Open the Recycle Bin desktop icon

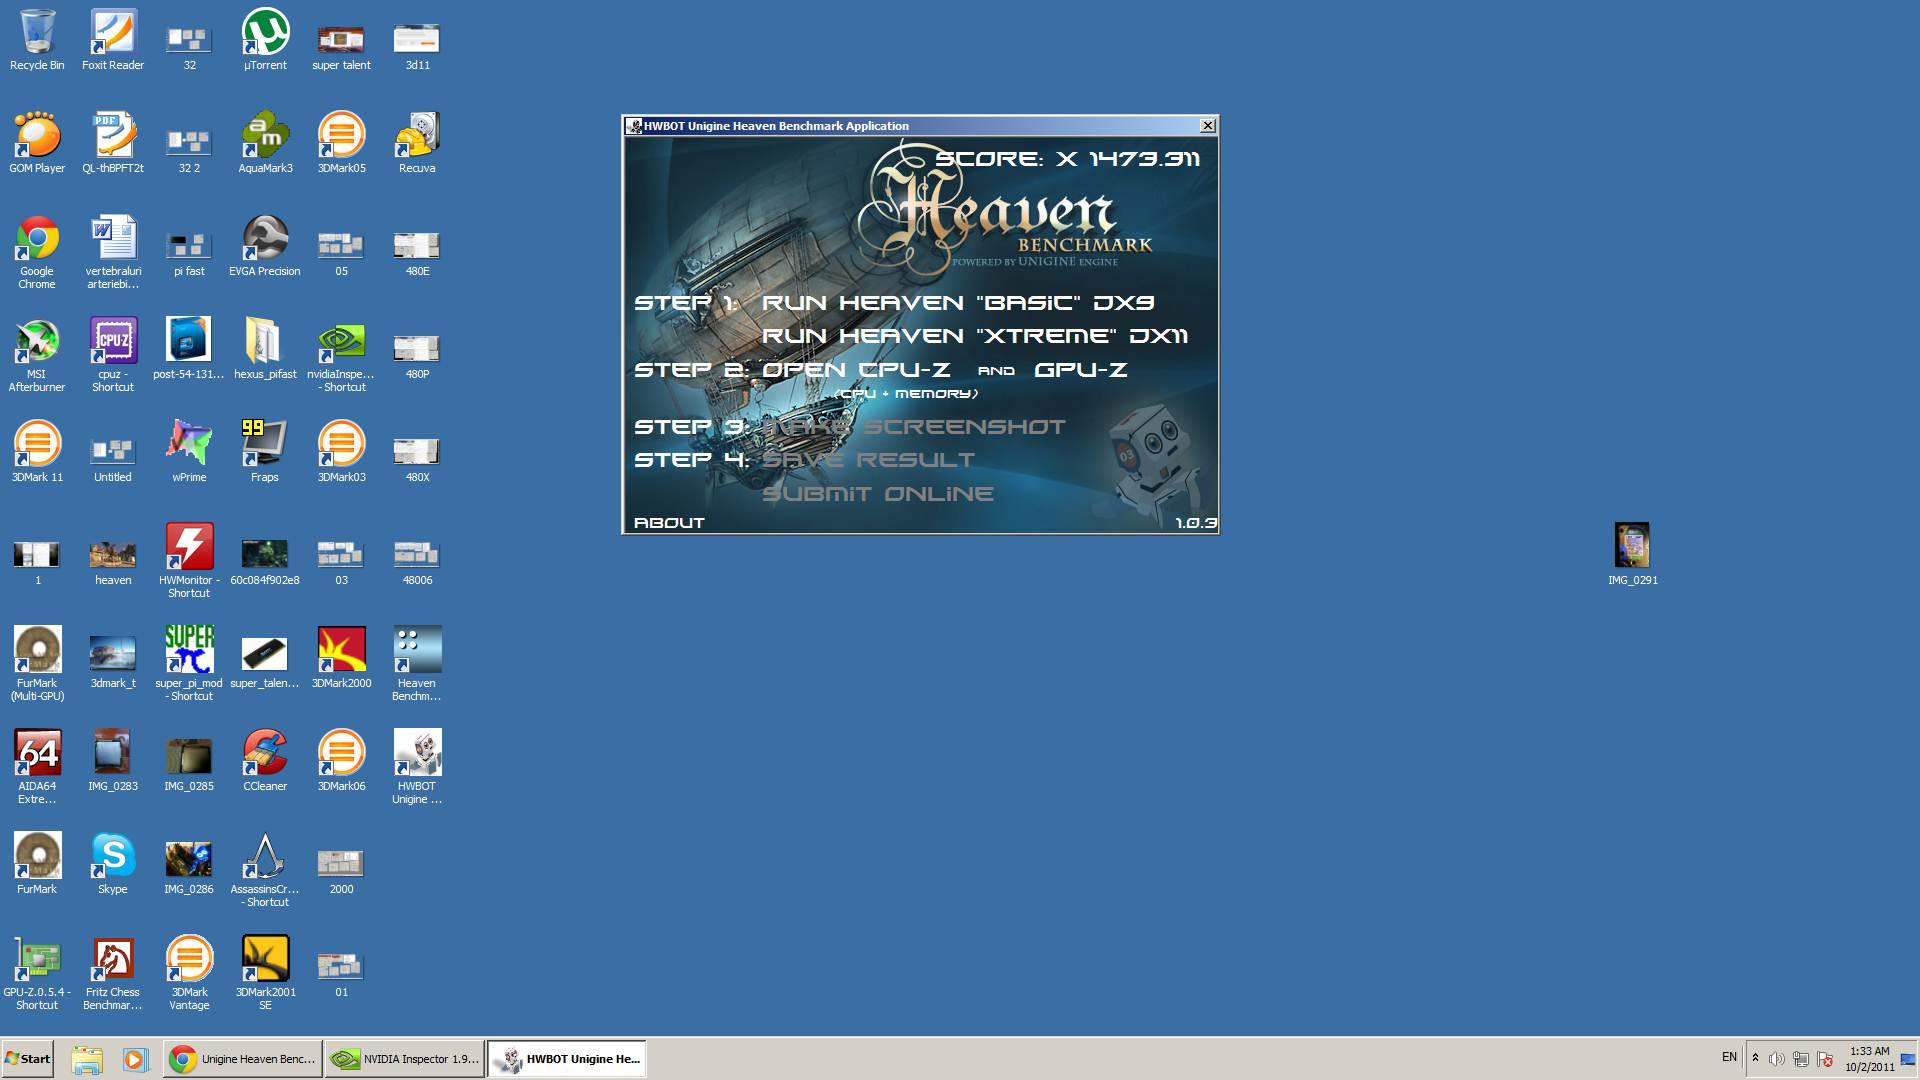point(37,40)
